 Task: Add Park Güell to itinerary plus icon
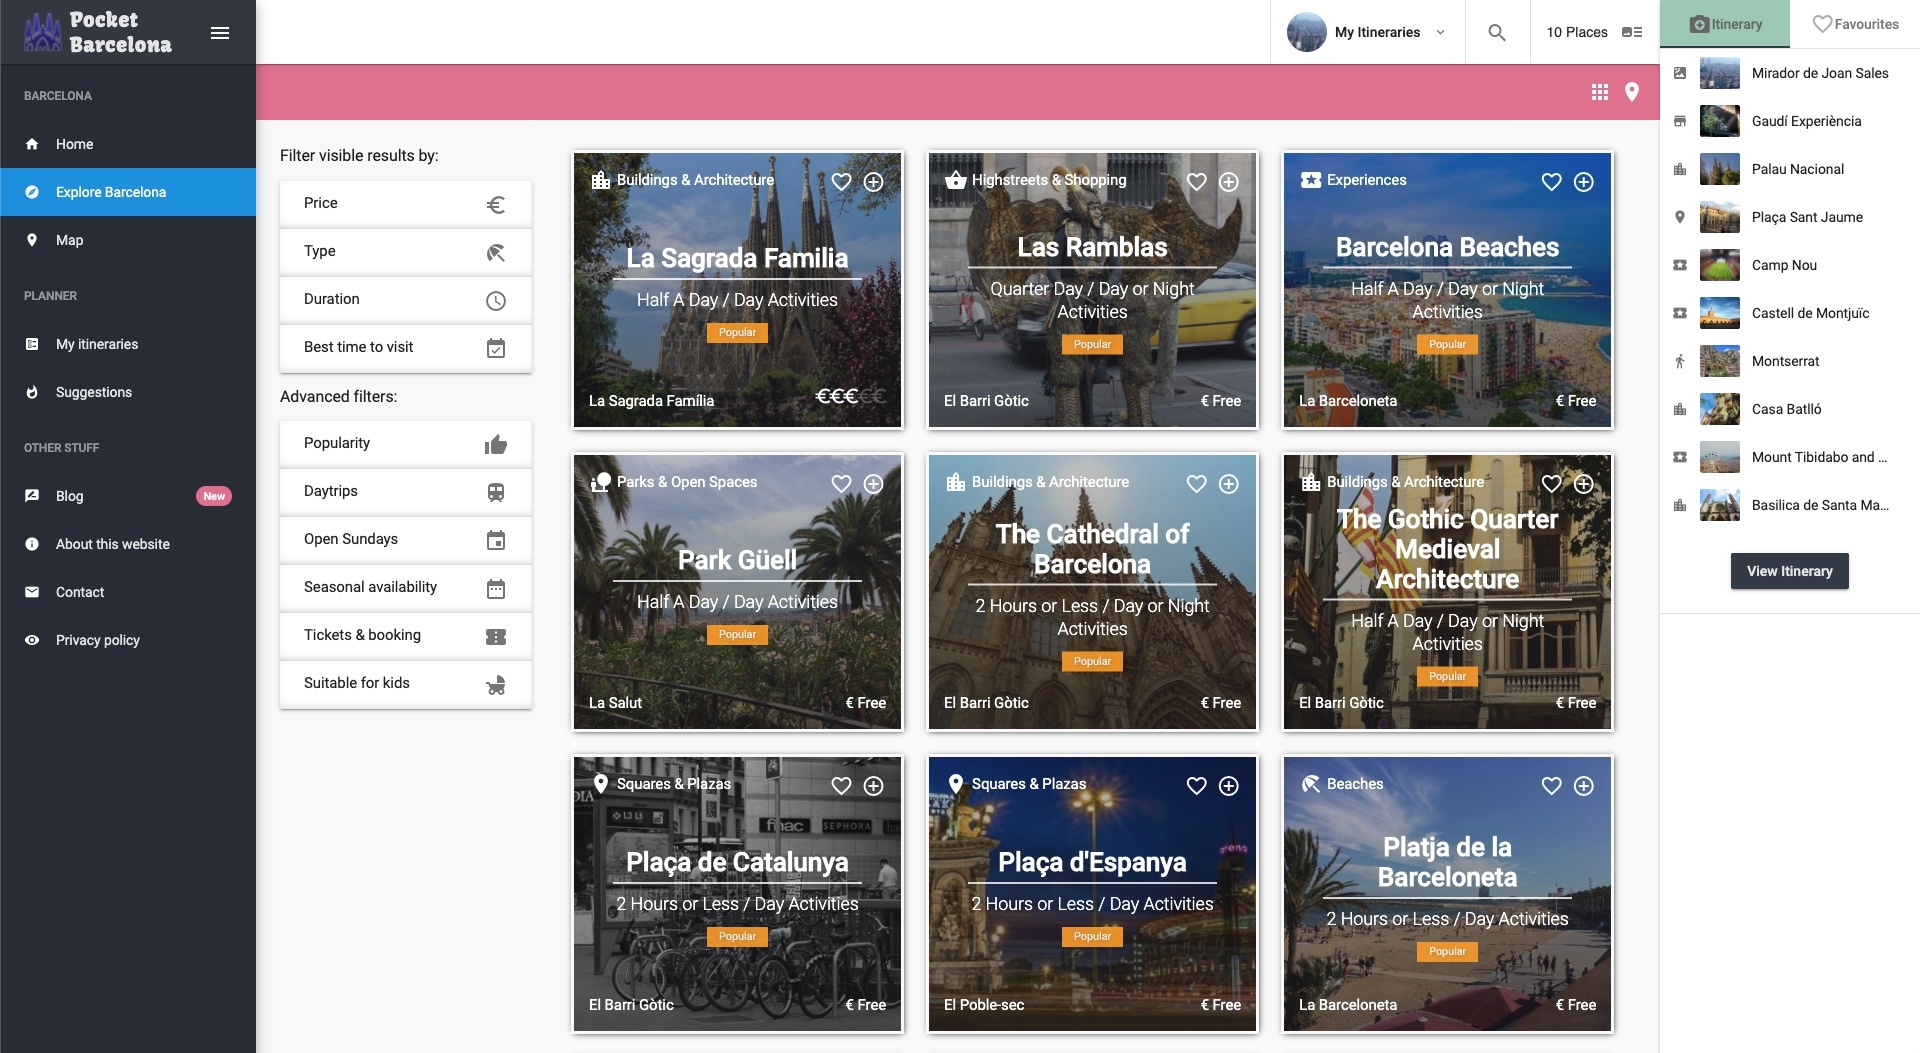tap(873, 484)
